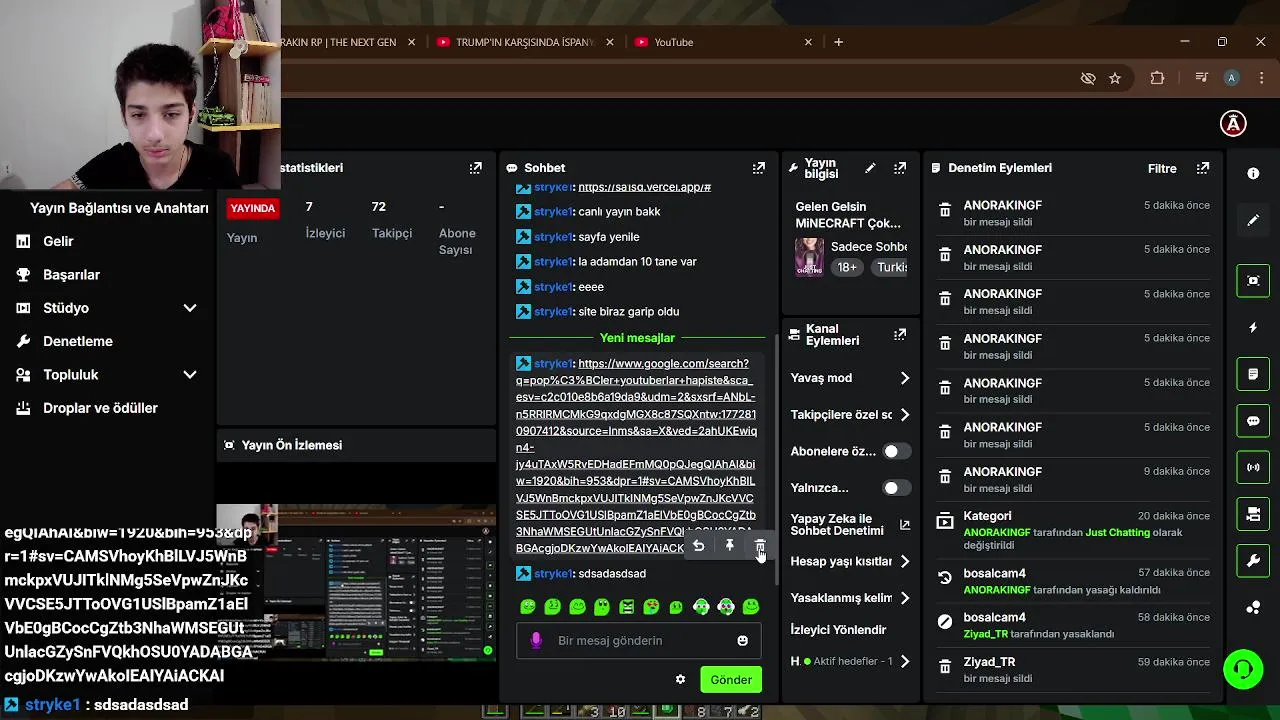Expand Aktif hedefler row
The image size is (1280, 720).
[x=850, y=661]
